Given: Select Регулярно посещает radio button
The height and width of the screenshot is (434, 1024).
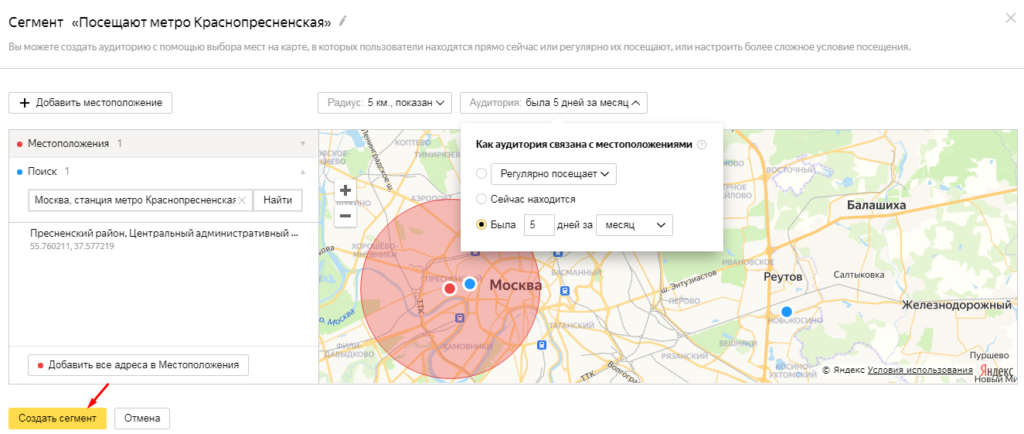Looking at the screenshot, I should pyautogui.click(x=482, y=174).
